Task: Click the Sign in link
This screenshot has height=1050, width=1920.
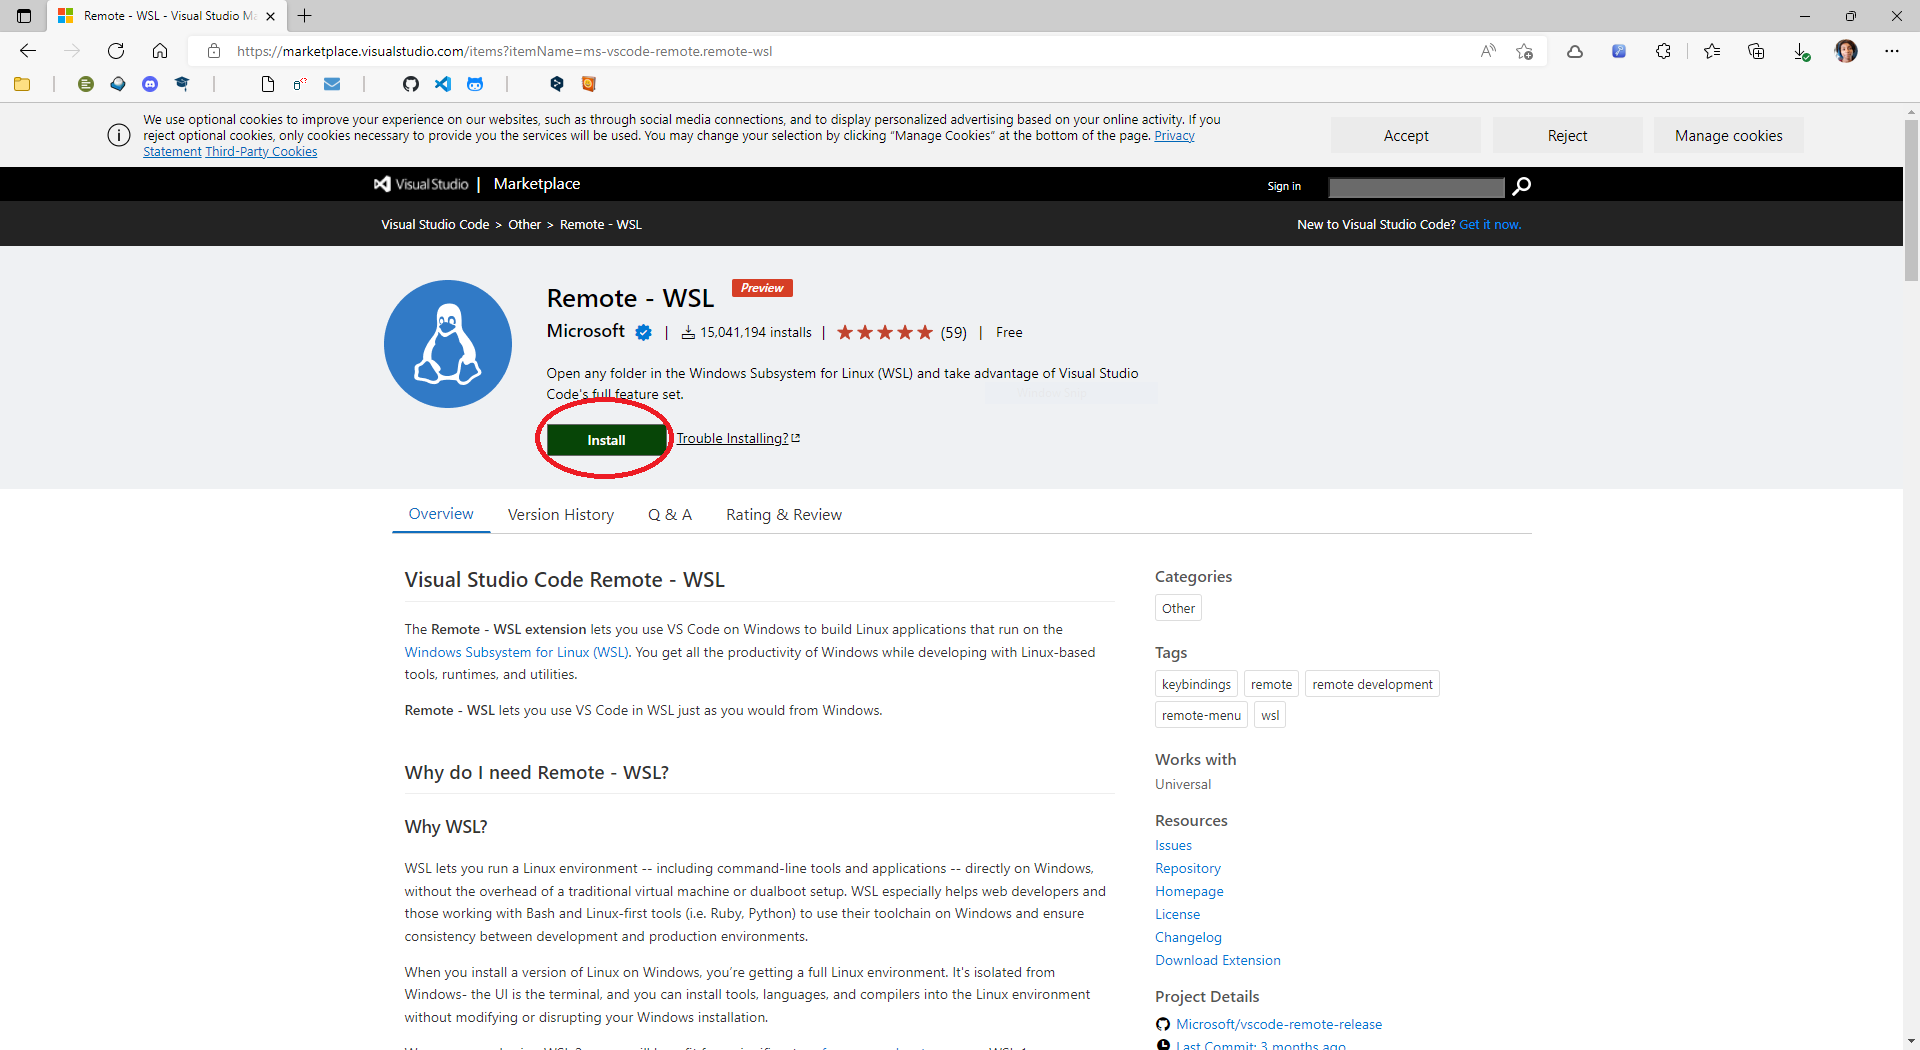Action: pos(1284,186)
